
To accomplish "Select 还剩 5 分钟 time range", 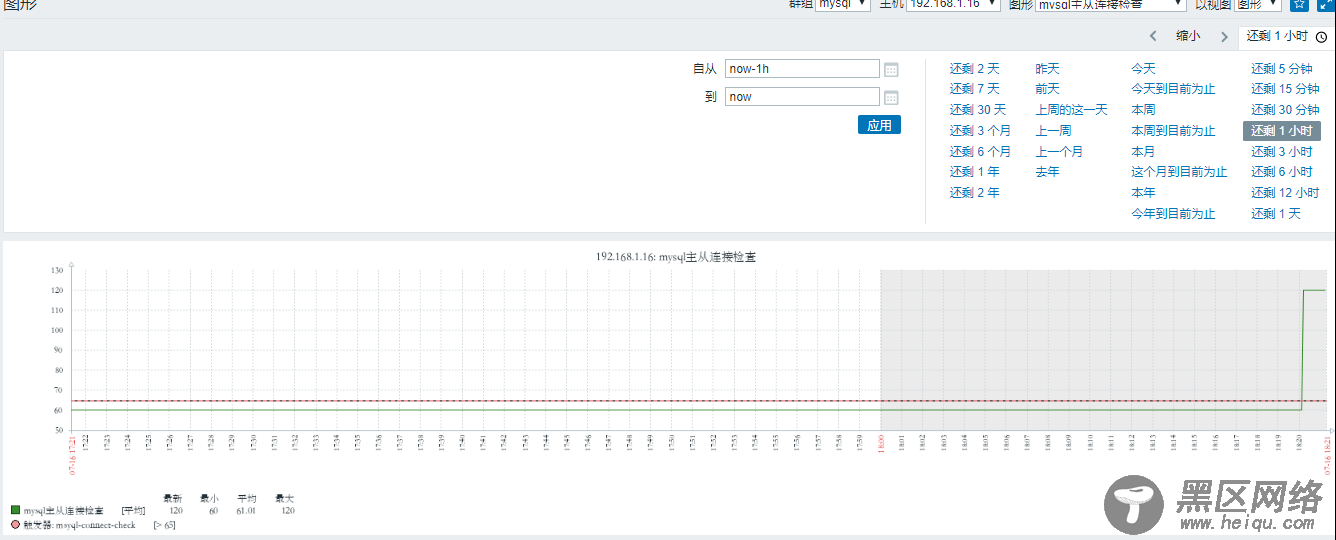I will pos(1281,69).
